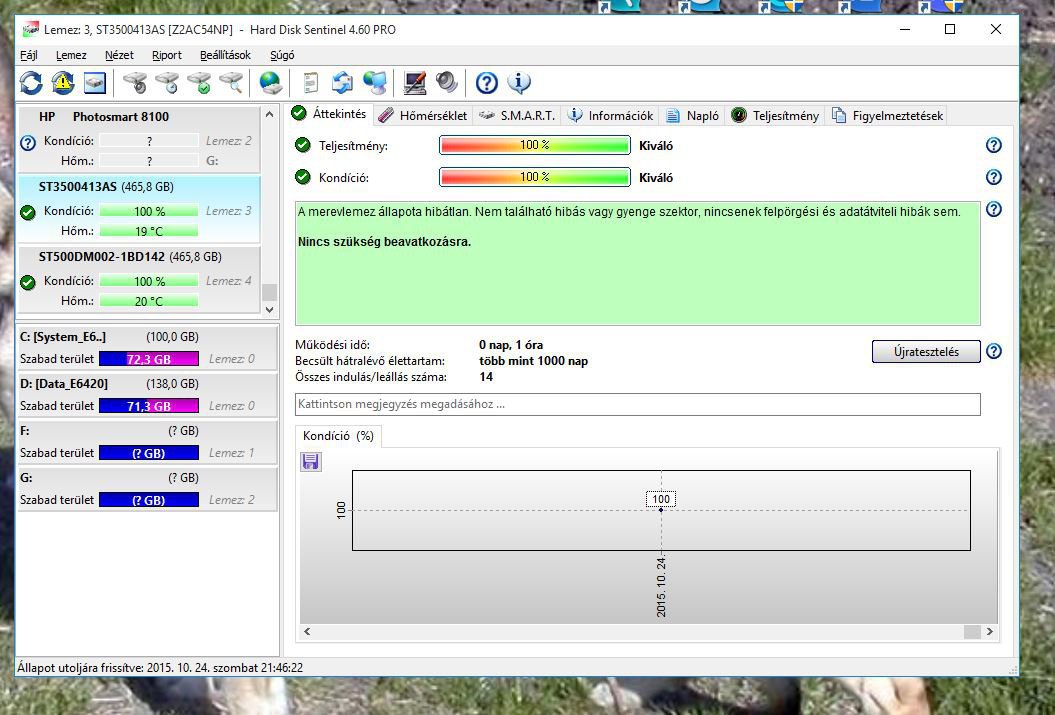Click the main Kondíció 100 % gauge bar
The height and width of the screenshot is (715, 1055).
(x=535, y=177)
